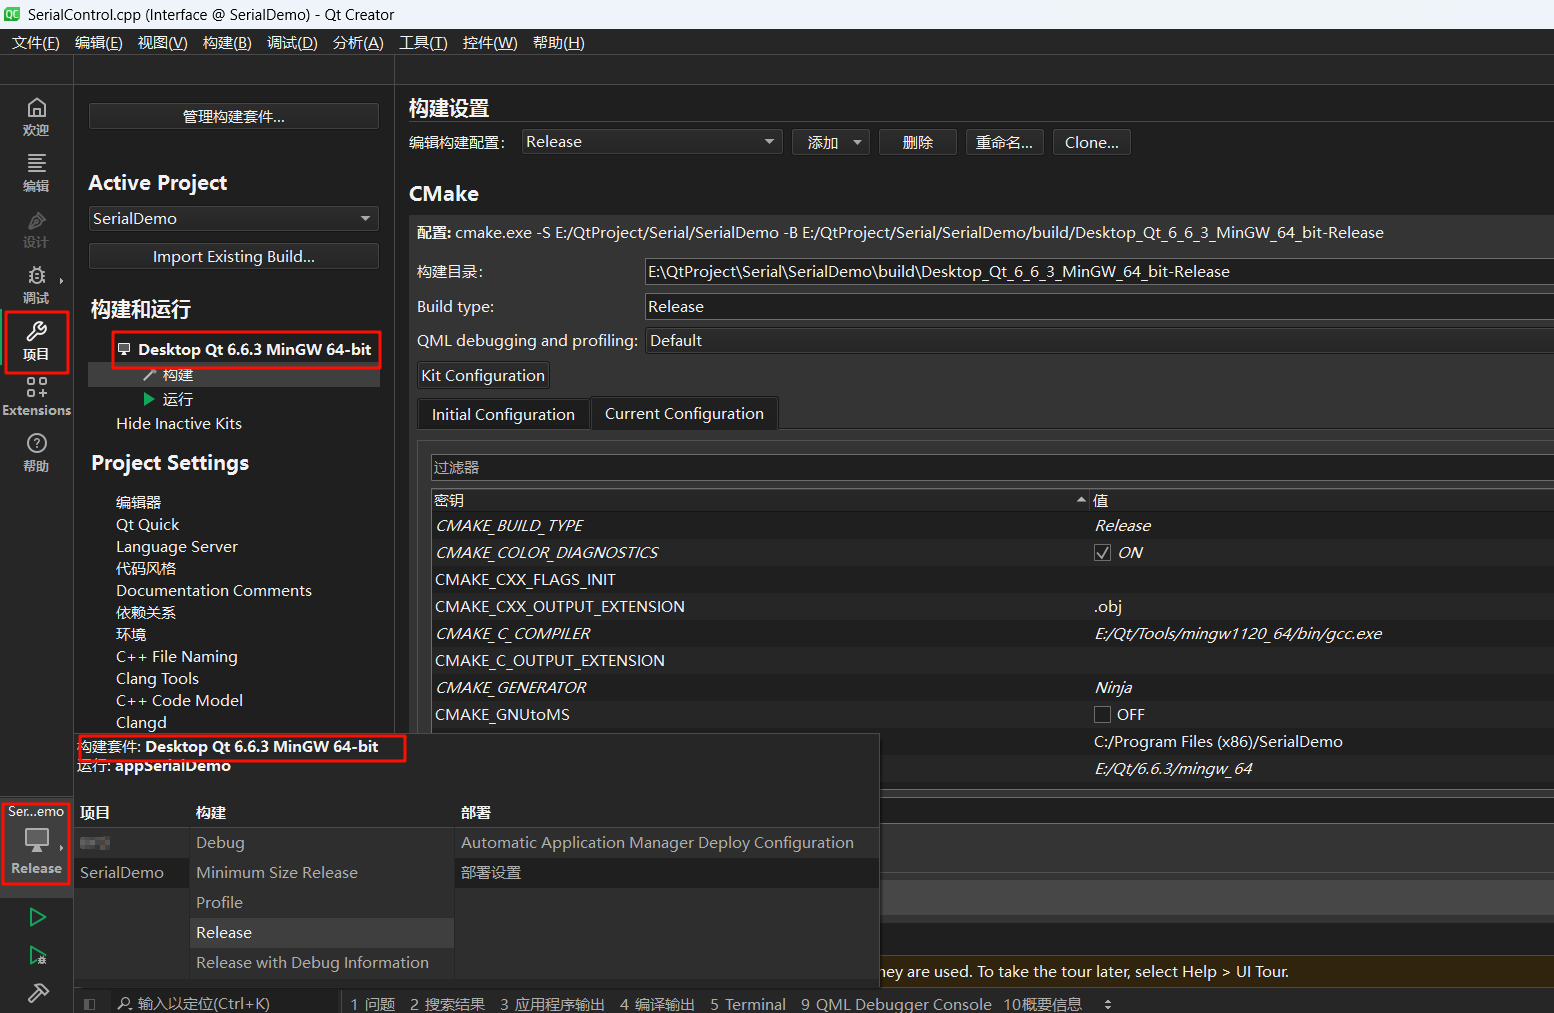Open the Extensions mode
Screen dimensions: 1554x1013
coord(36,397)
